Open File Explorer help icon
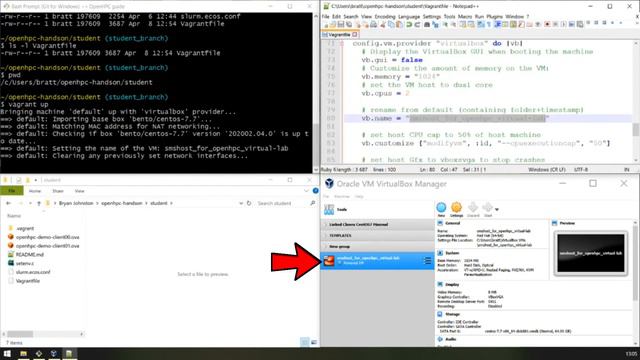Viewport: 640px width, 360px height. [x=315, y=191]
